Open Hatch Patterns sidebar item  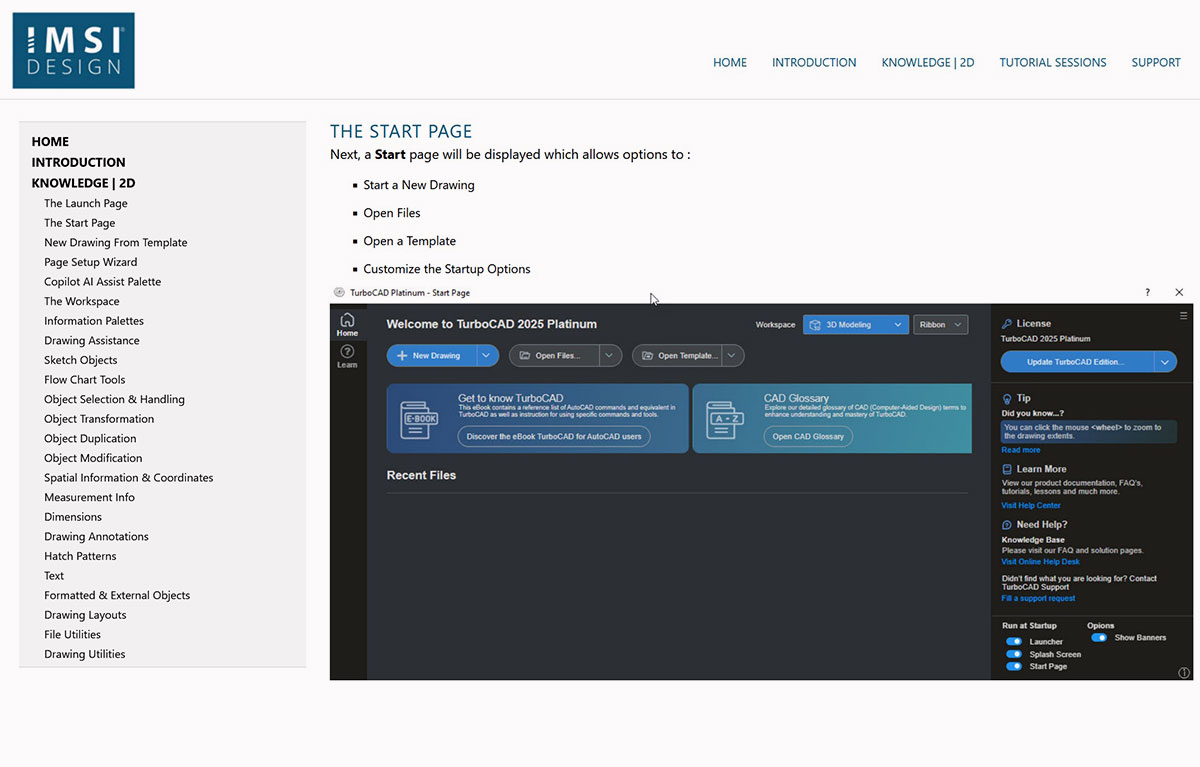pos(80,556)
